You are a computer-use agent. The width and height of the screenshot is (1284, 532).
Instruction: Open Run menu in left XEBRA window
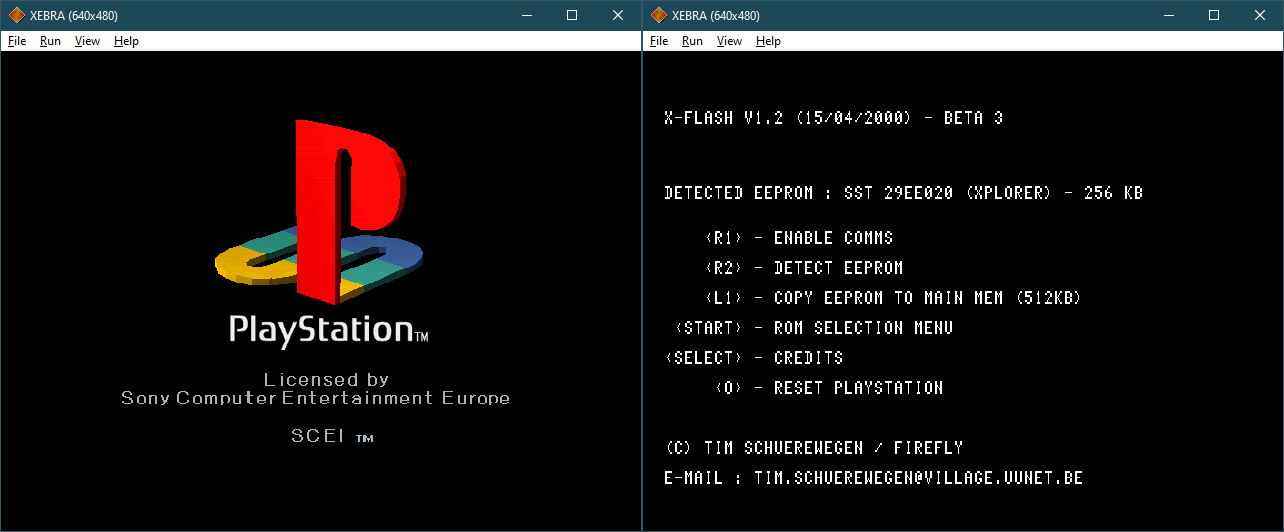pos(50,41)
